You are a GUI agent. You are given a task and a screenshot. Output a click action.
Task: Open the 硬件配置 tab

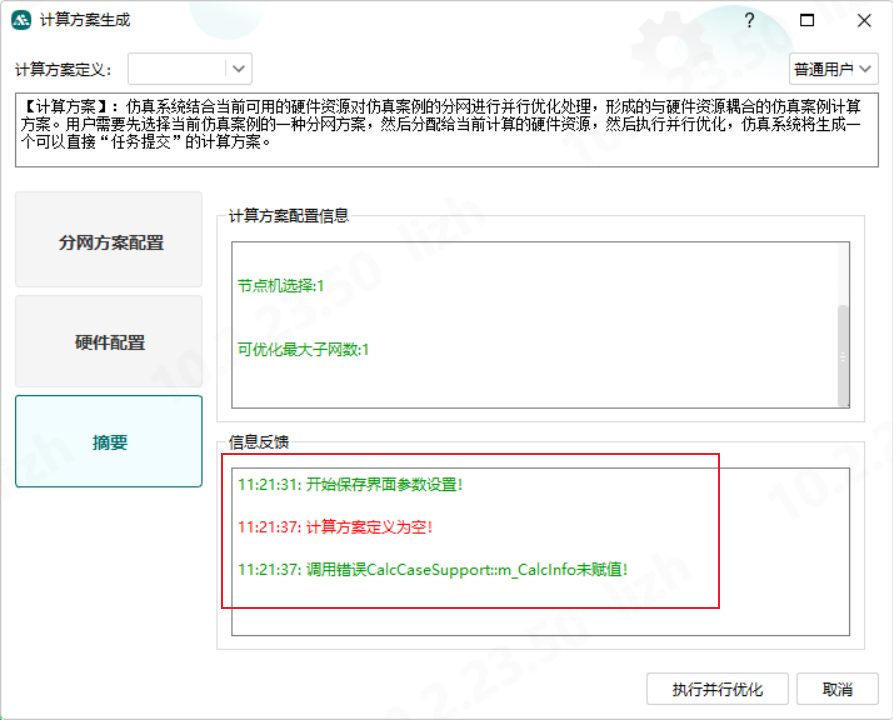(x=109, y=342)
